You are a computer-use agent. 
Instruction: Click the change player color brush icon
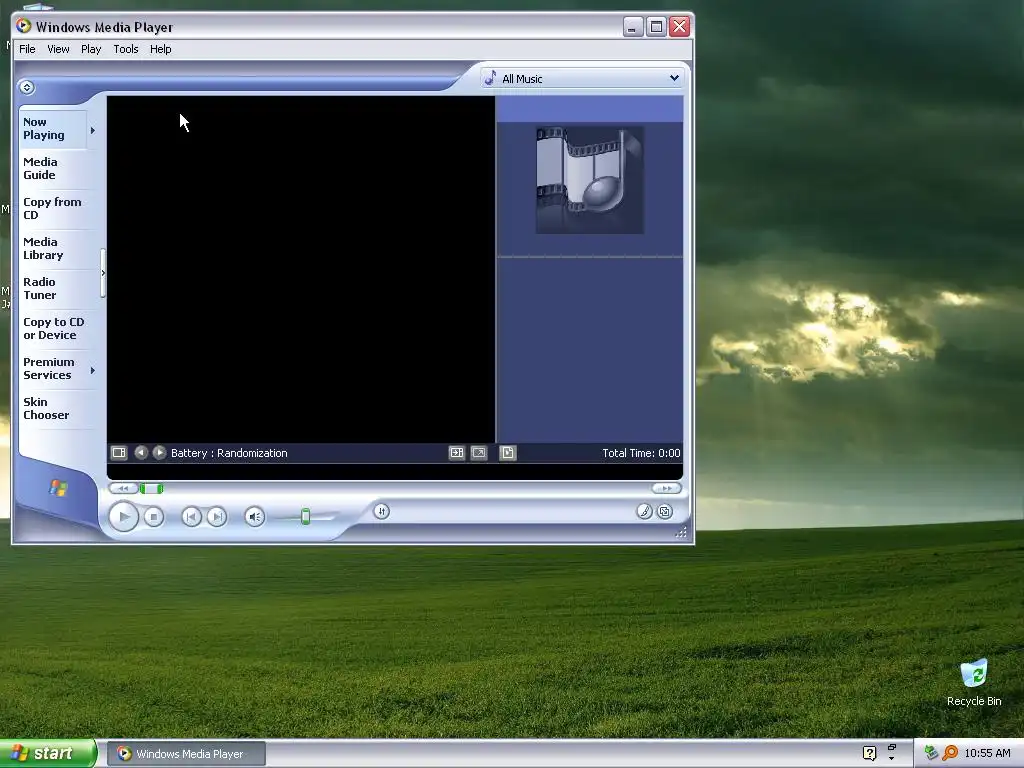click(x=645, y=511)
